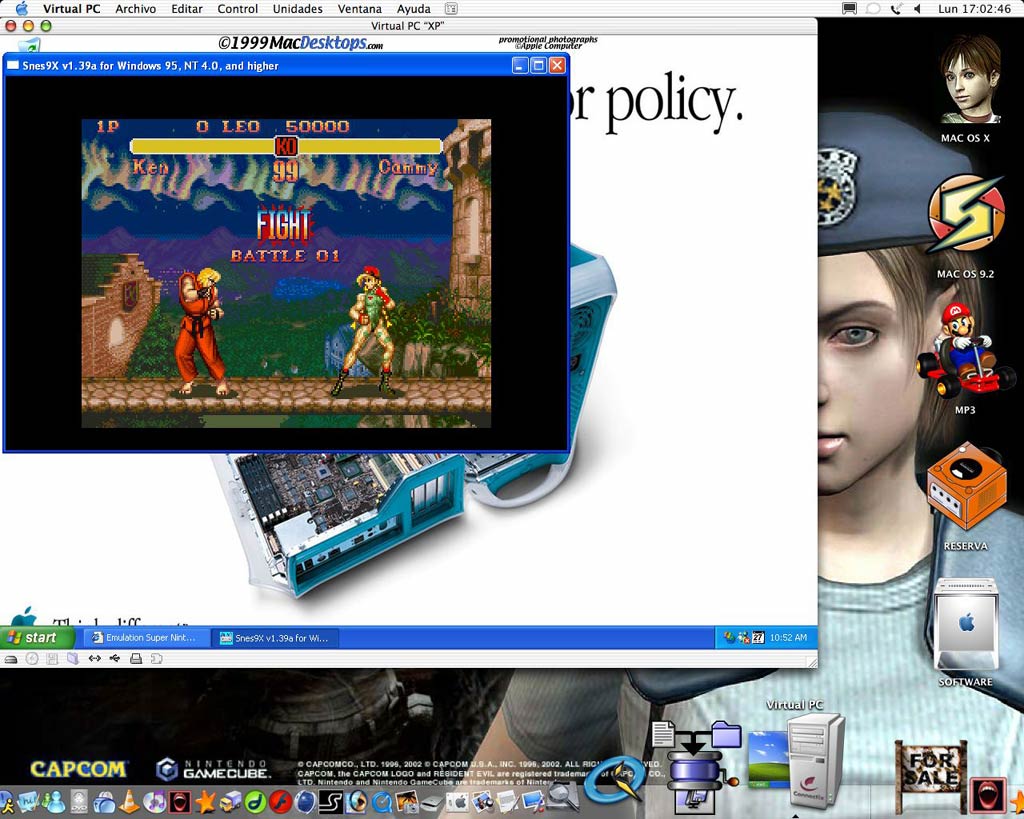
Task: Open the yellow star icon in the Dock
Action: pos(206,801)
